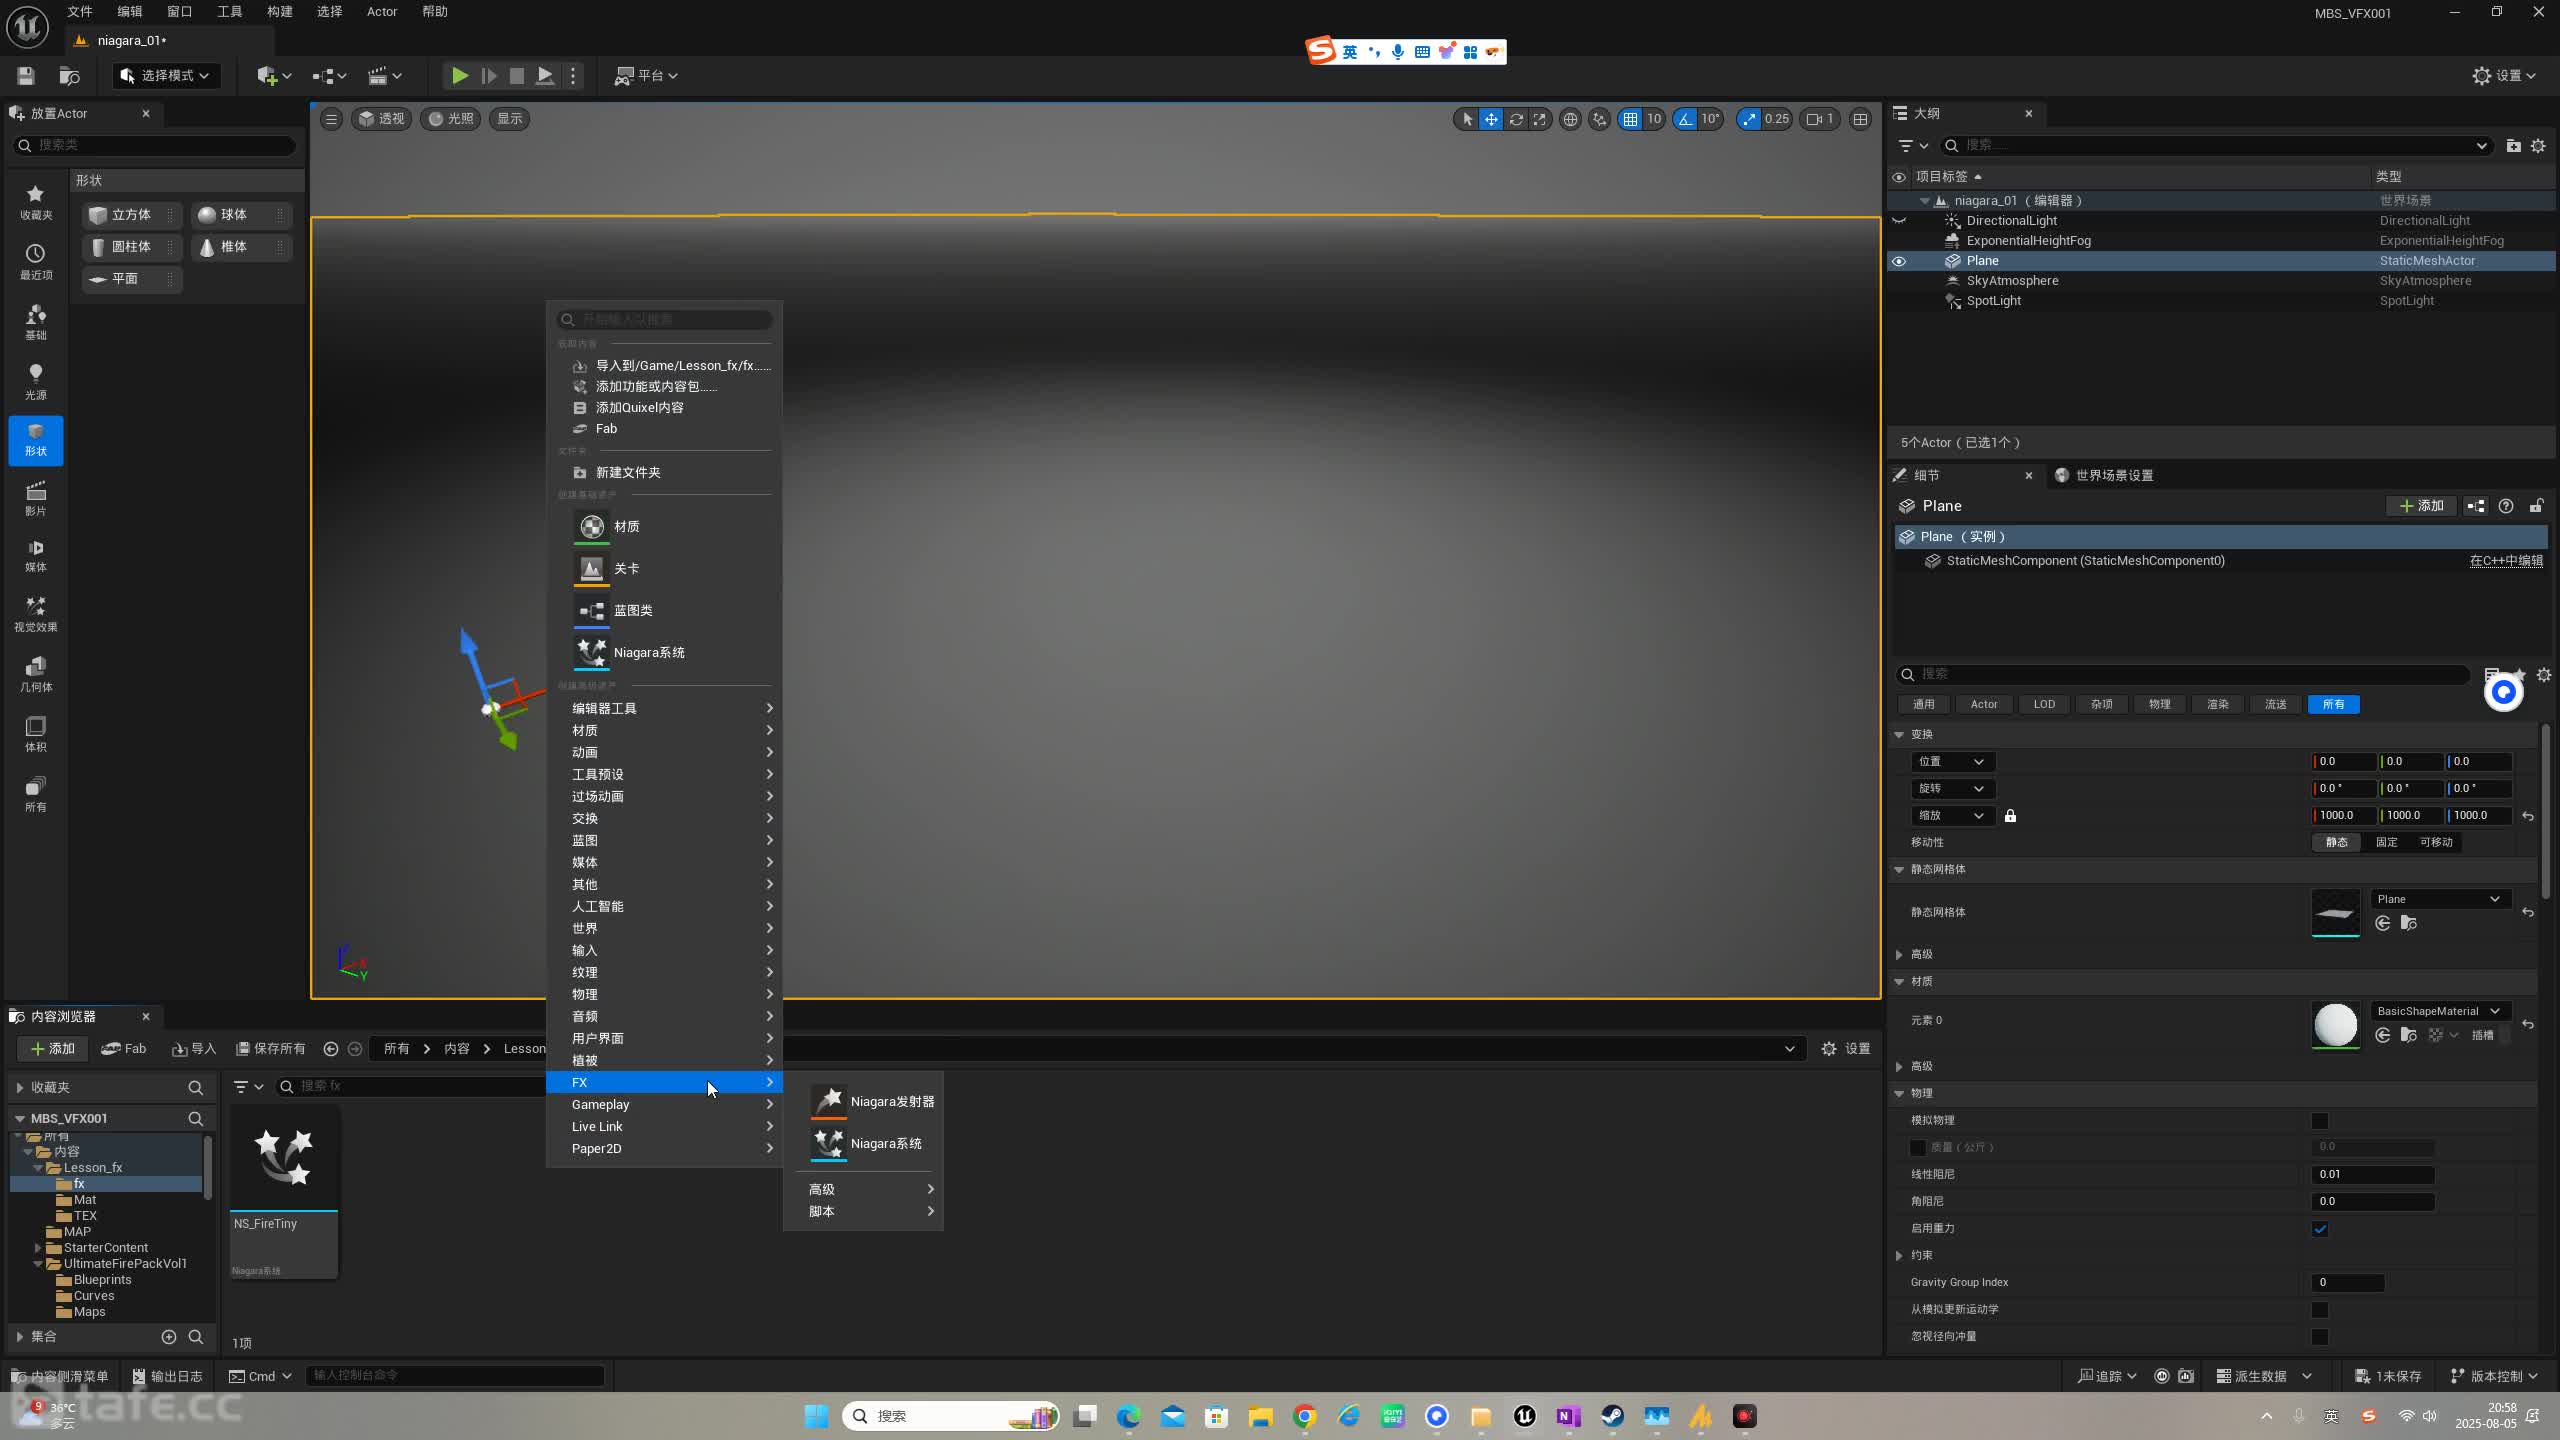Click the viewport layout maximize icon
This screenshot has height=1440, width=2560.
1860,119
